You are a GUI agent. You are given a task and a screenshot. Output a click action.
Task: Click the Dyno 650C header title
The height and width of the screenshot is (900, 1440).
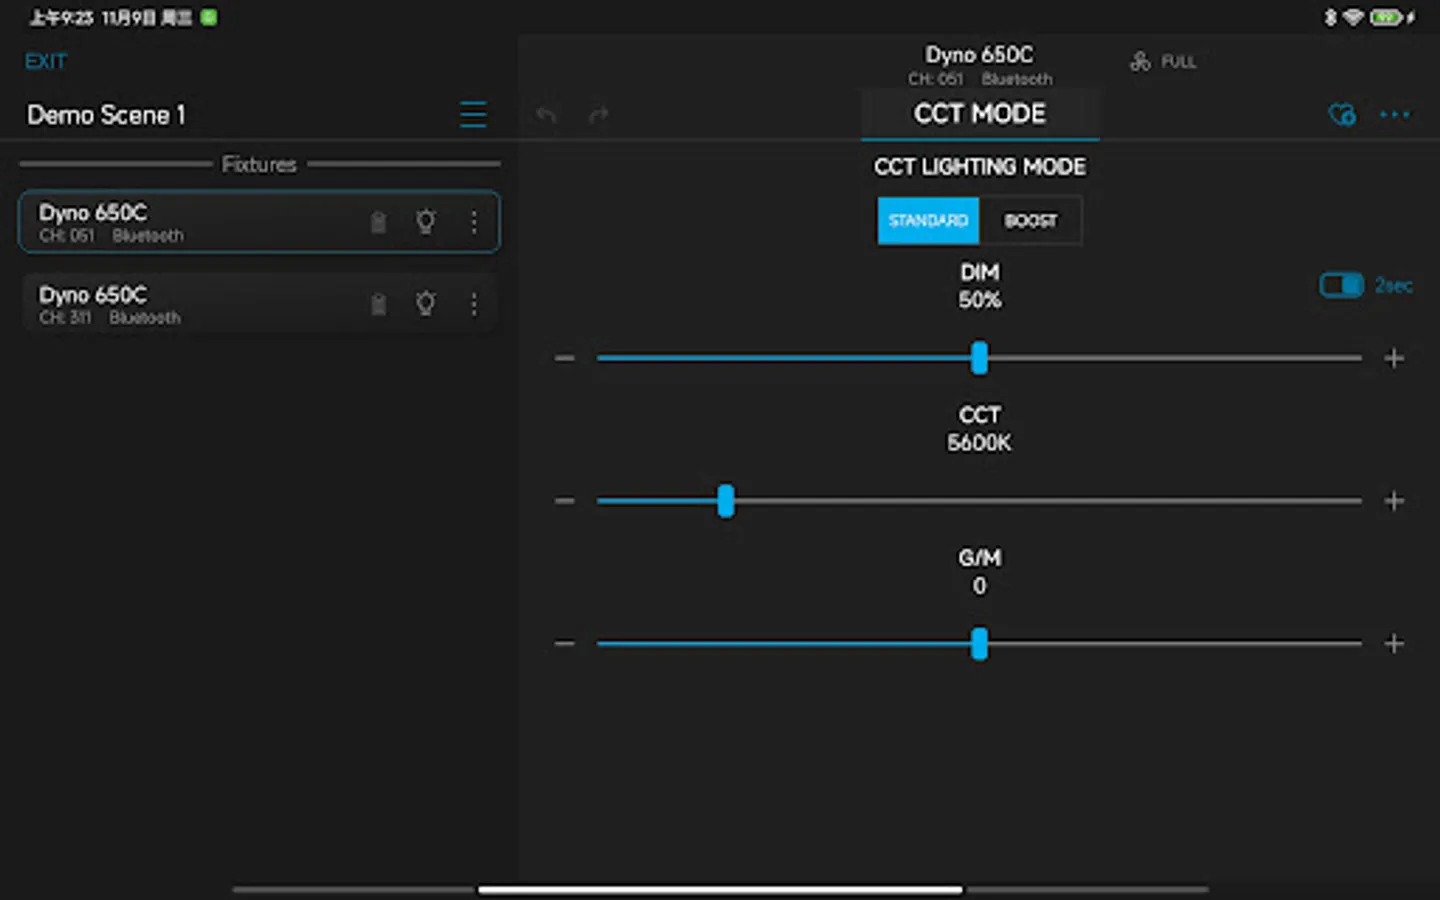(x=979, y=55)
